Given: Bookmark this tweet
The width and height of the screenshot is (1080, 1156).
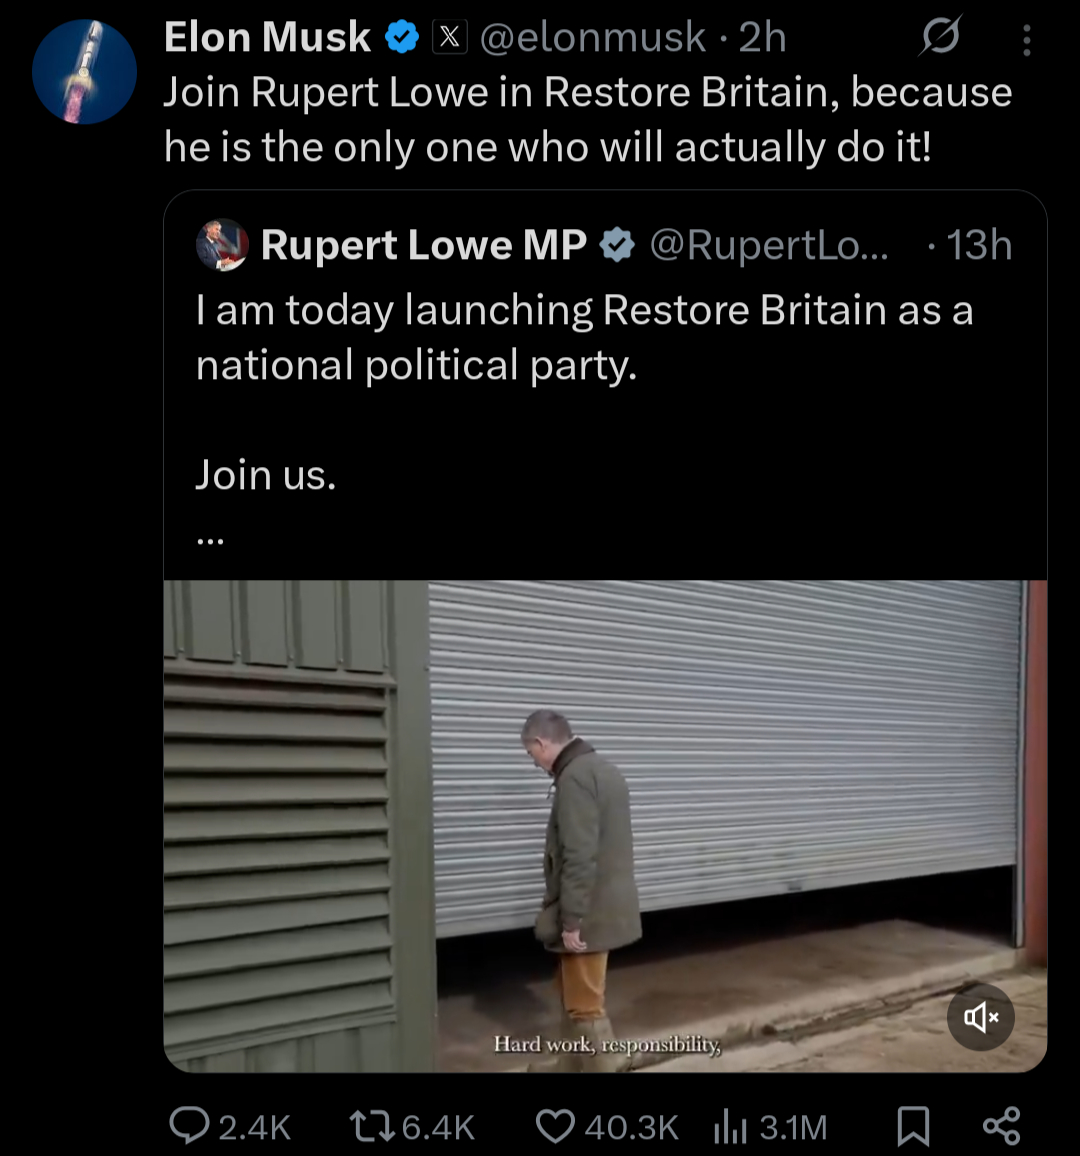Looking at the screenshot, I should 912,1126.
